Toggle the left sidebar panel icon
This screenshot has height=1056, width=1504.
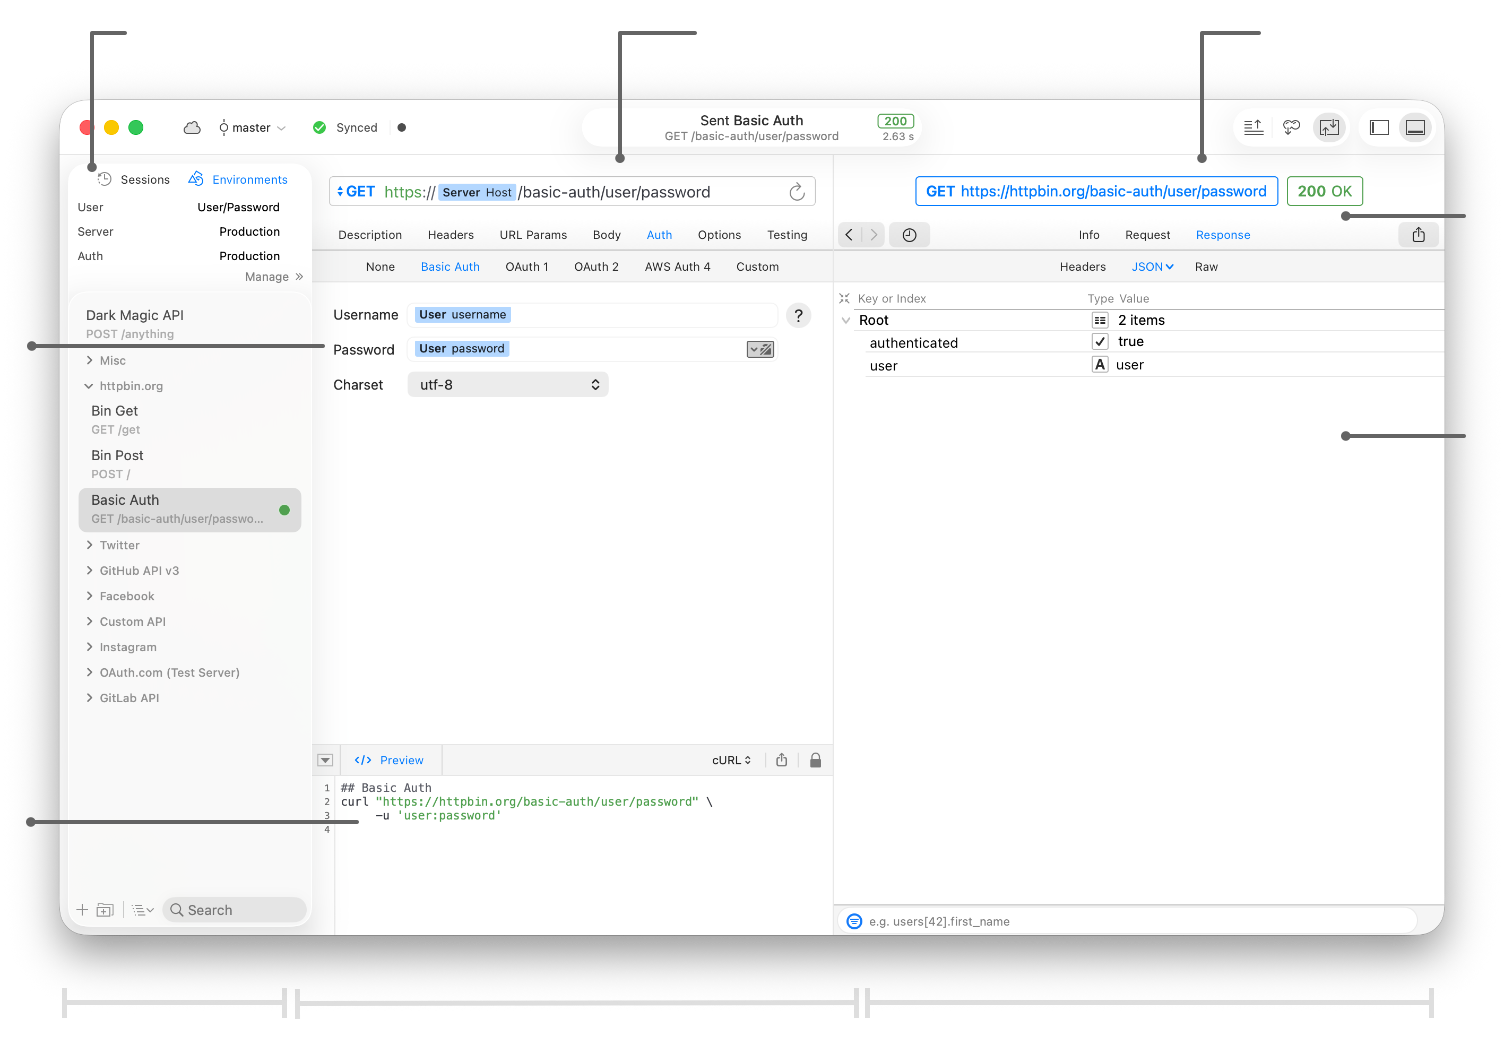[x=1379, y=127]
